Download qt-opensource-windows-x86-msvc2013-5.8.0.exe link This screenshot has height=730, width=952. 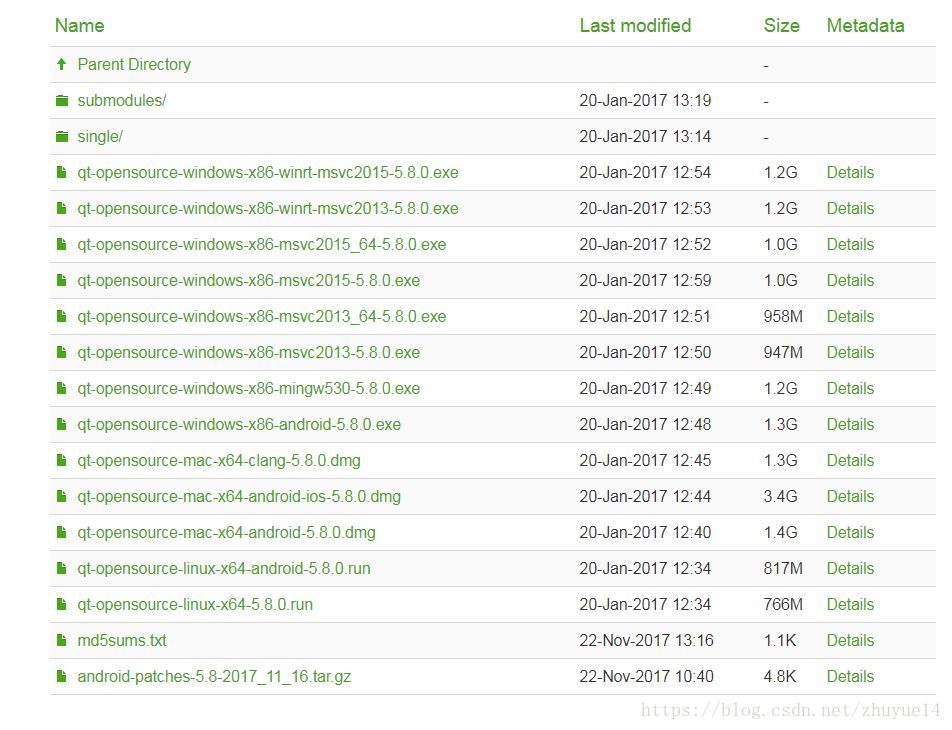(x=249, y=352)
